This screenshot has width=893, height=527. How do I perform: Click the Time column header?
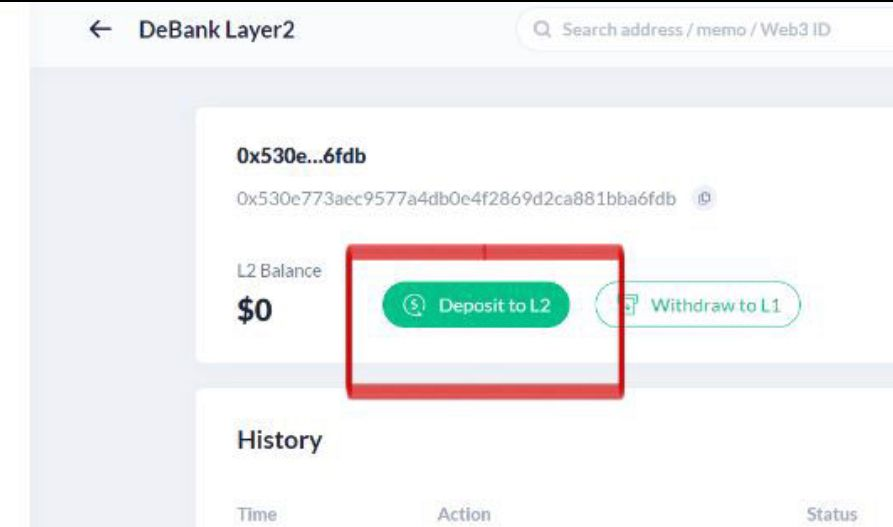pos(257,514)
